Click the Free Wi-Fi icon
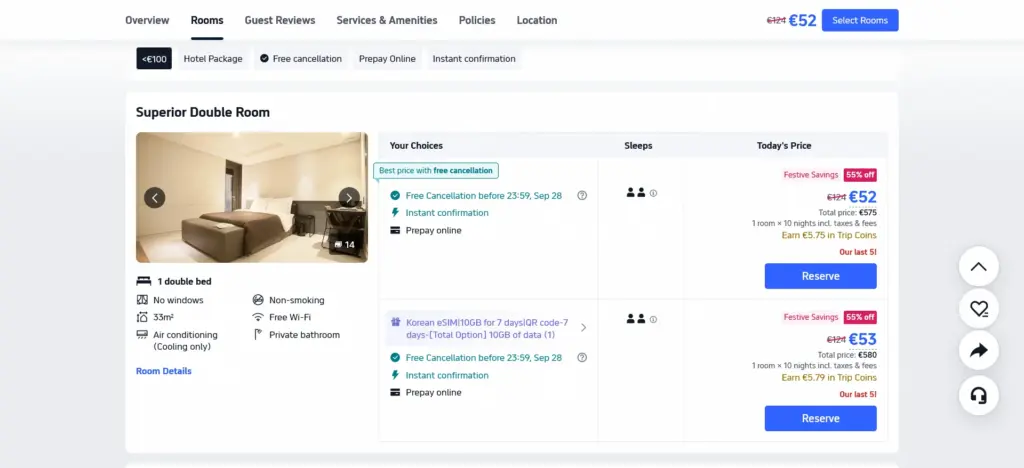Image resolution: width=1024 pixels, height=468 pixels. point(258,317)
